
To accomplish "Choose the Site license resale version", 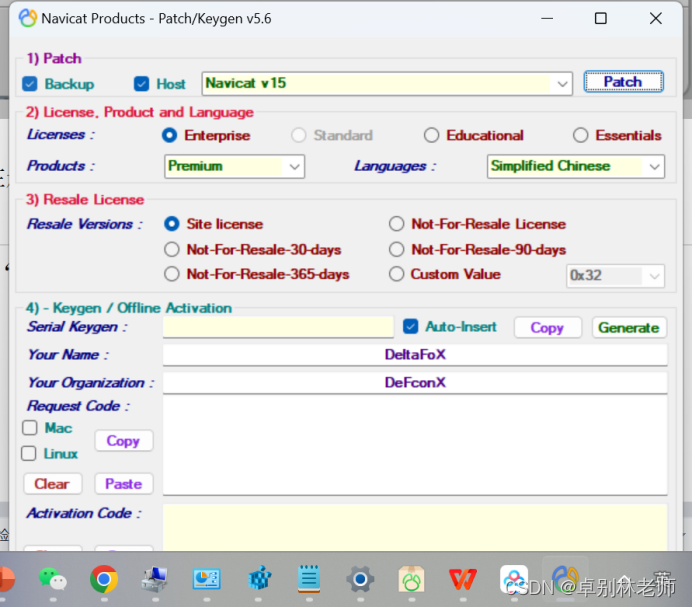I will click(172, 224).
